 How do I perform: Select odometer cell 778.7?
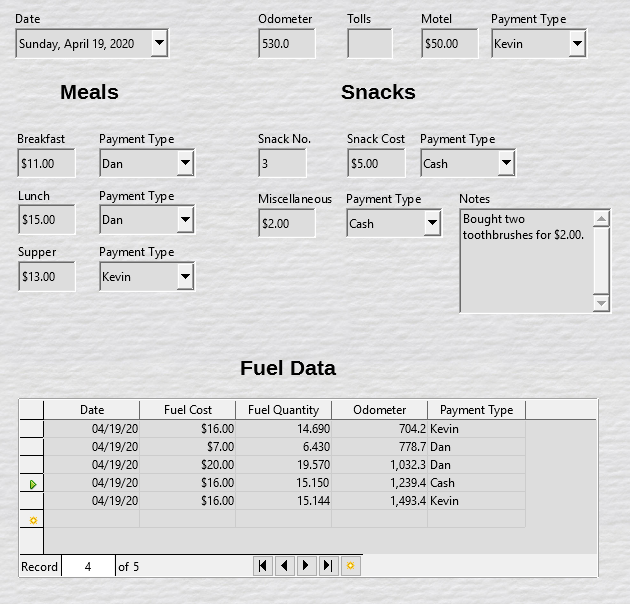click(x=380, y=447)
